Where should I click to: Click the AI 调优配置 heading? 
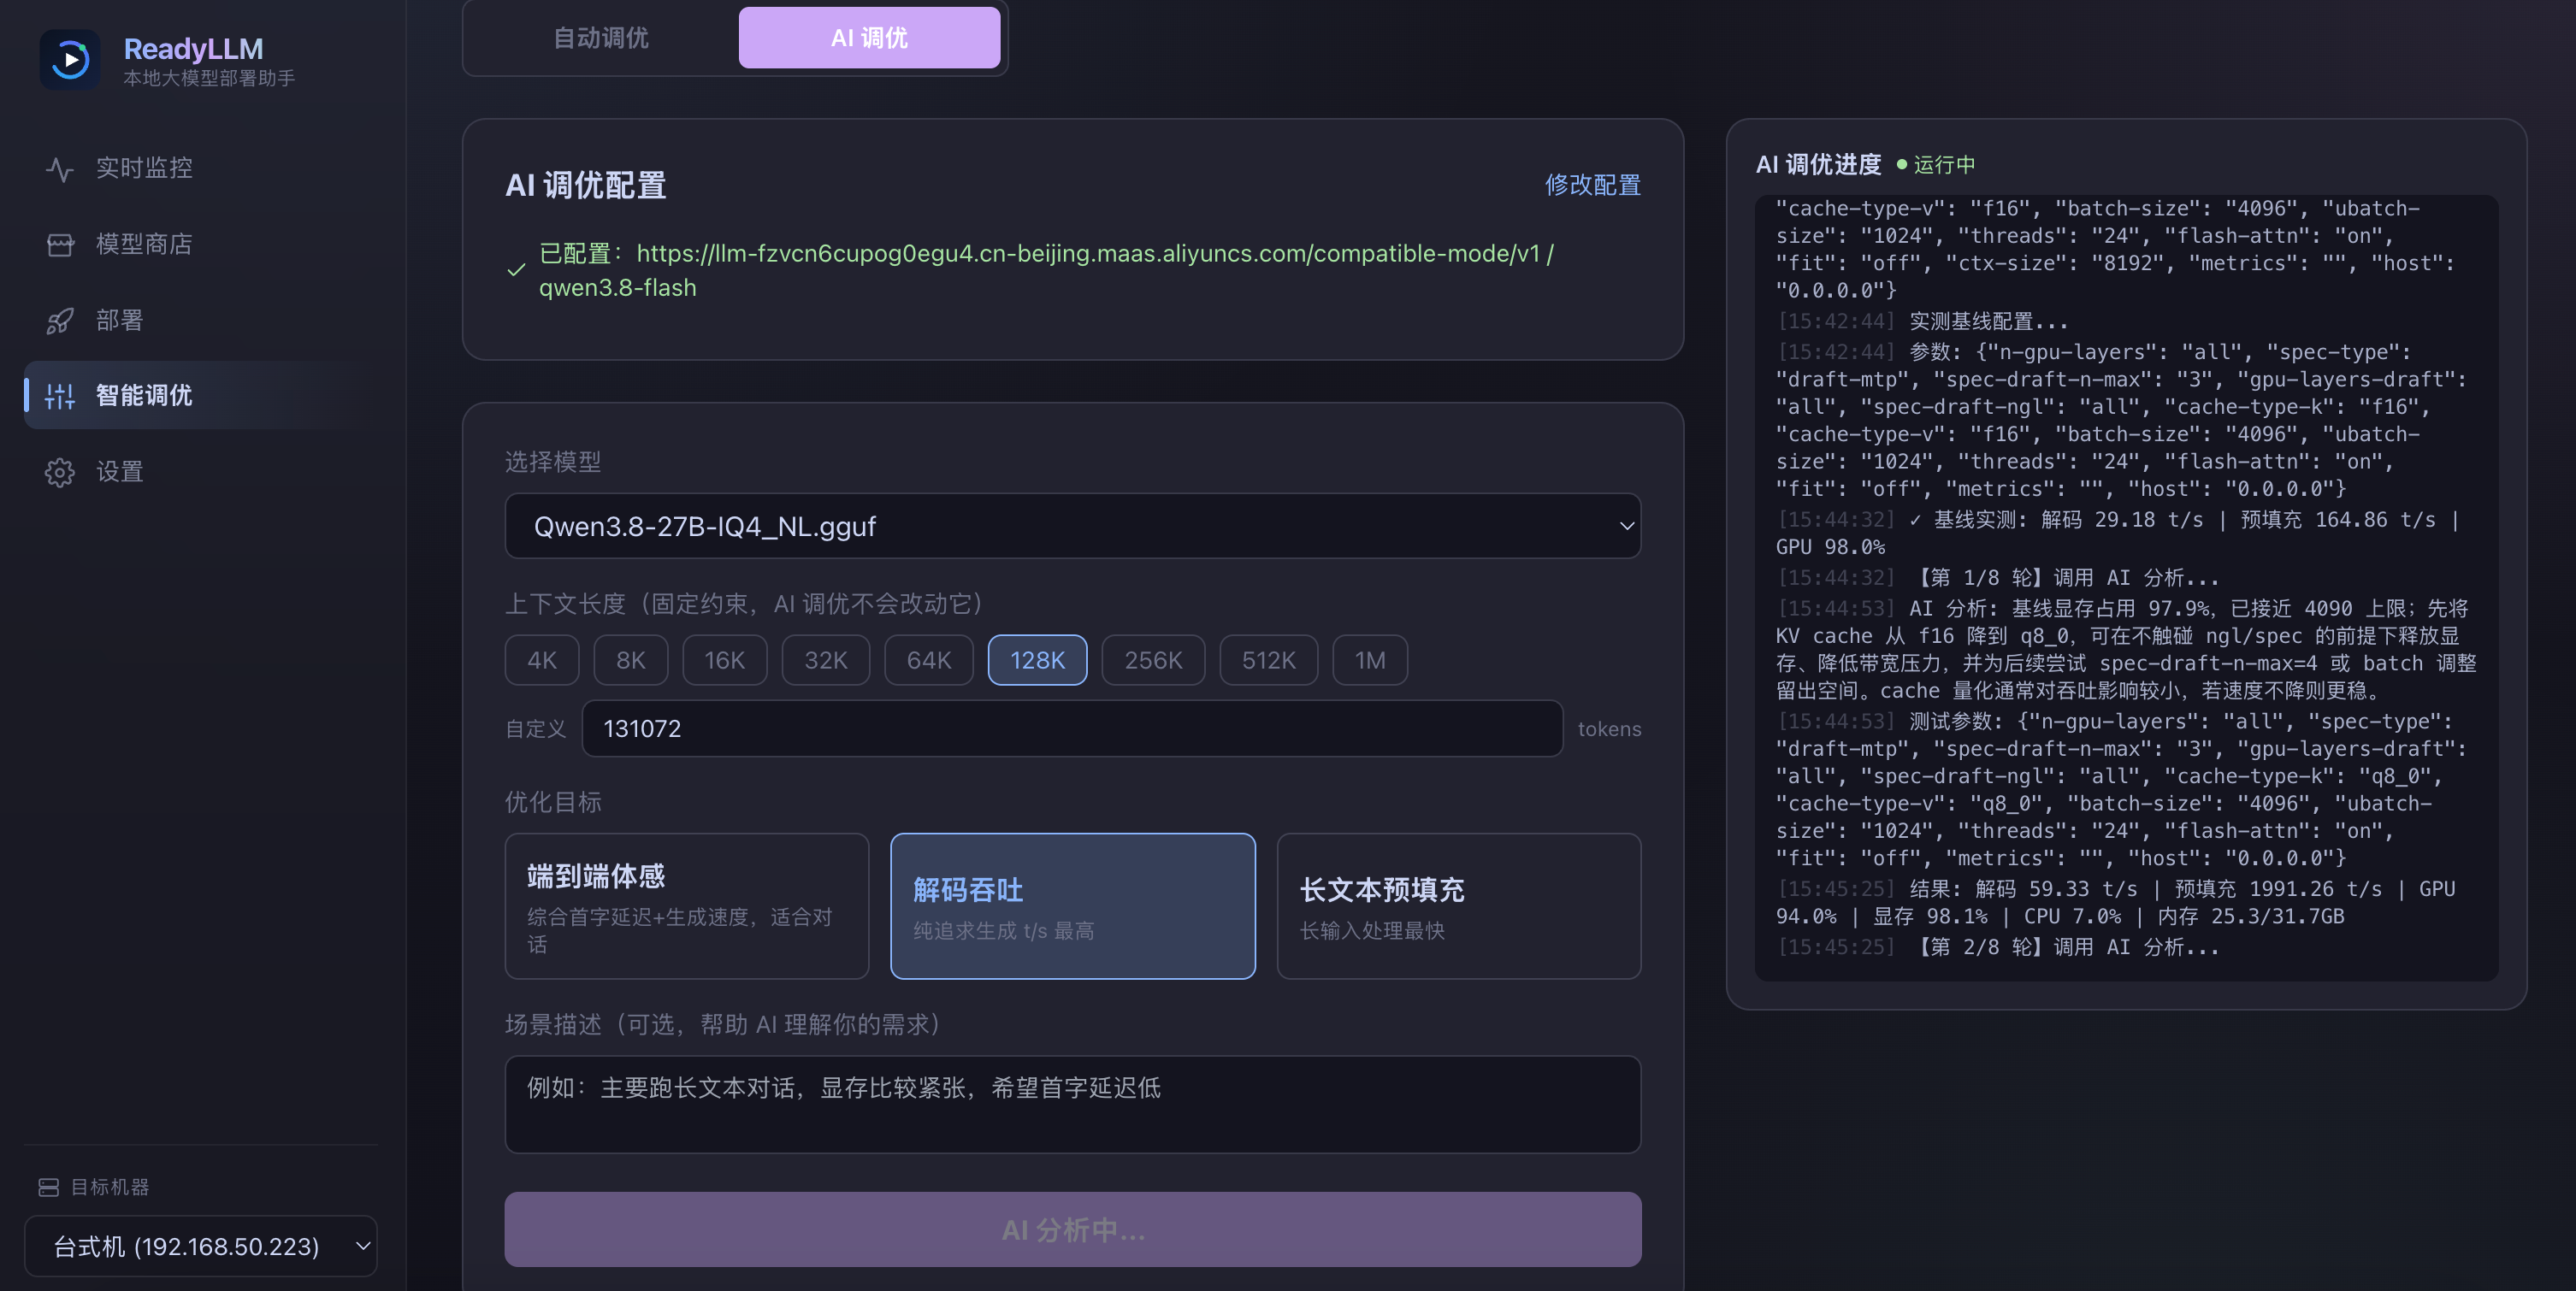586,185
